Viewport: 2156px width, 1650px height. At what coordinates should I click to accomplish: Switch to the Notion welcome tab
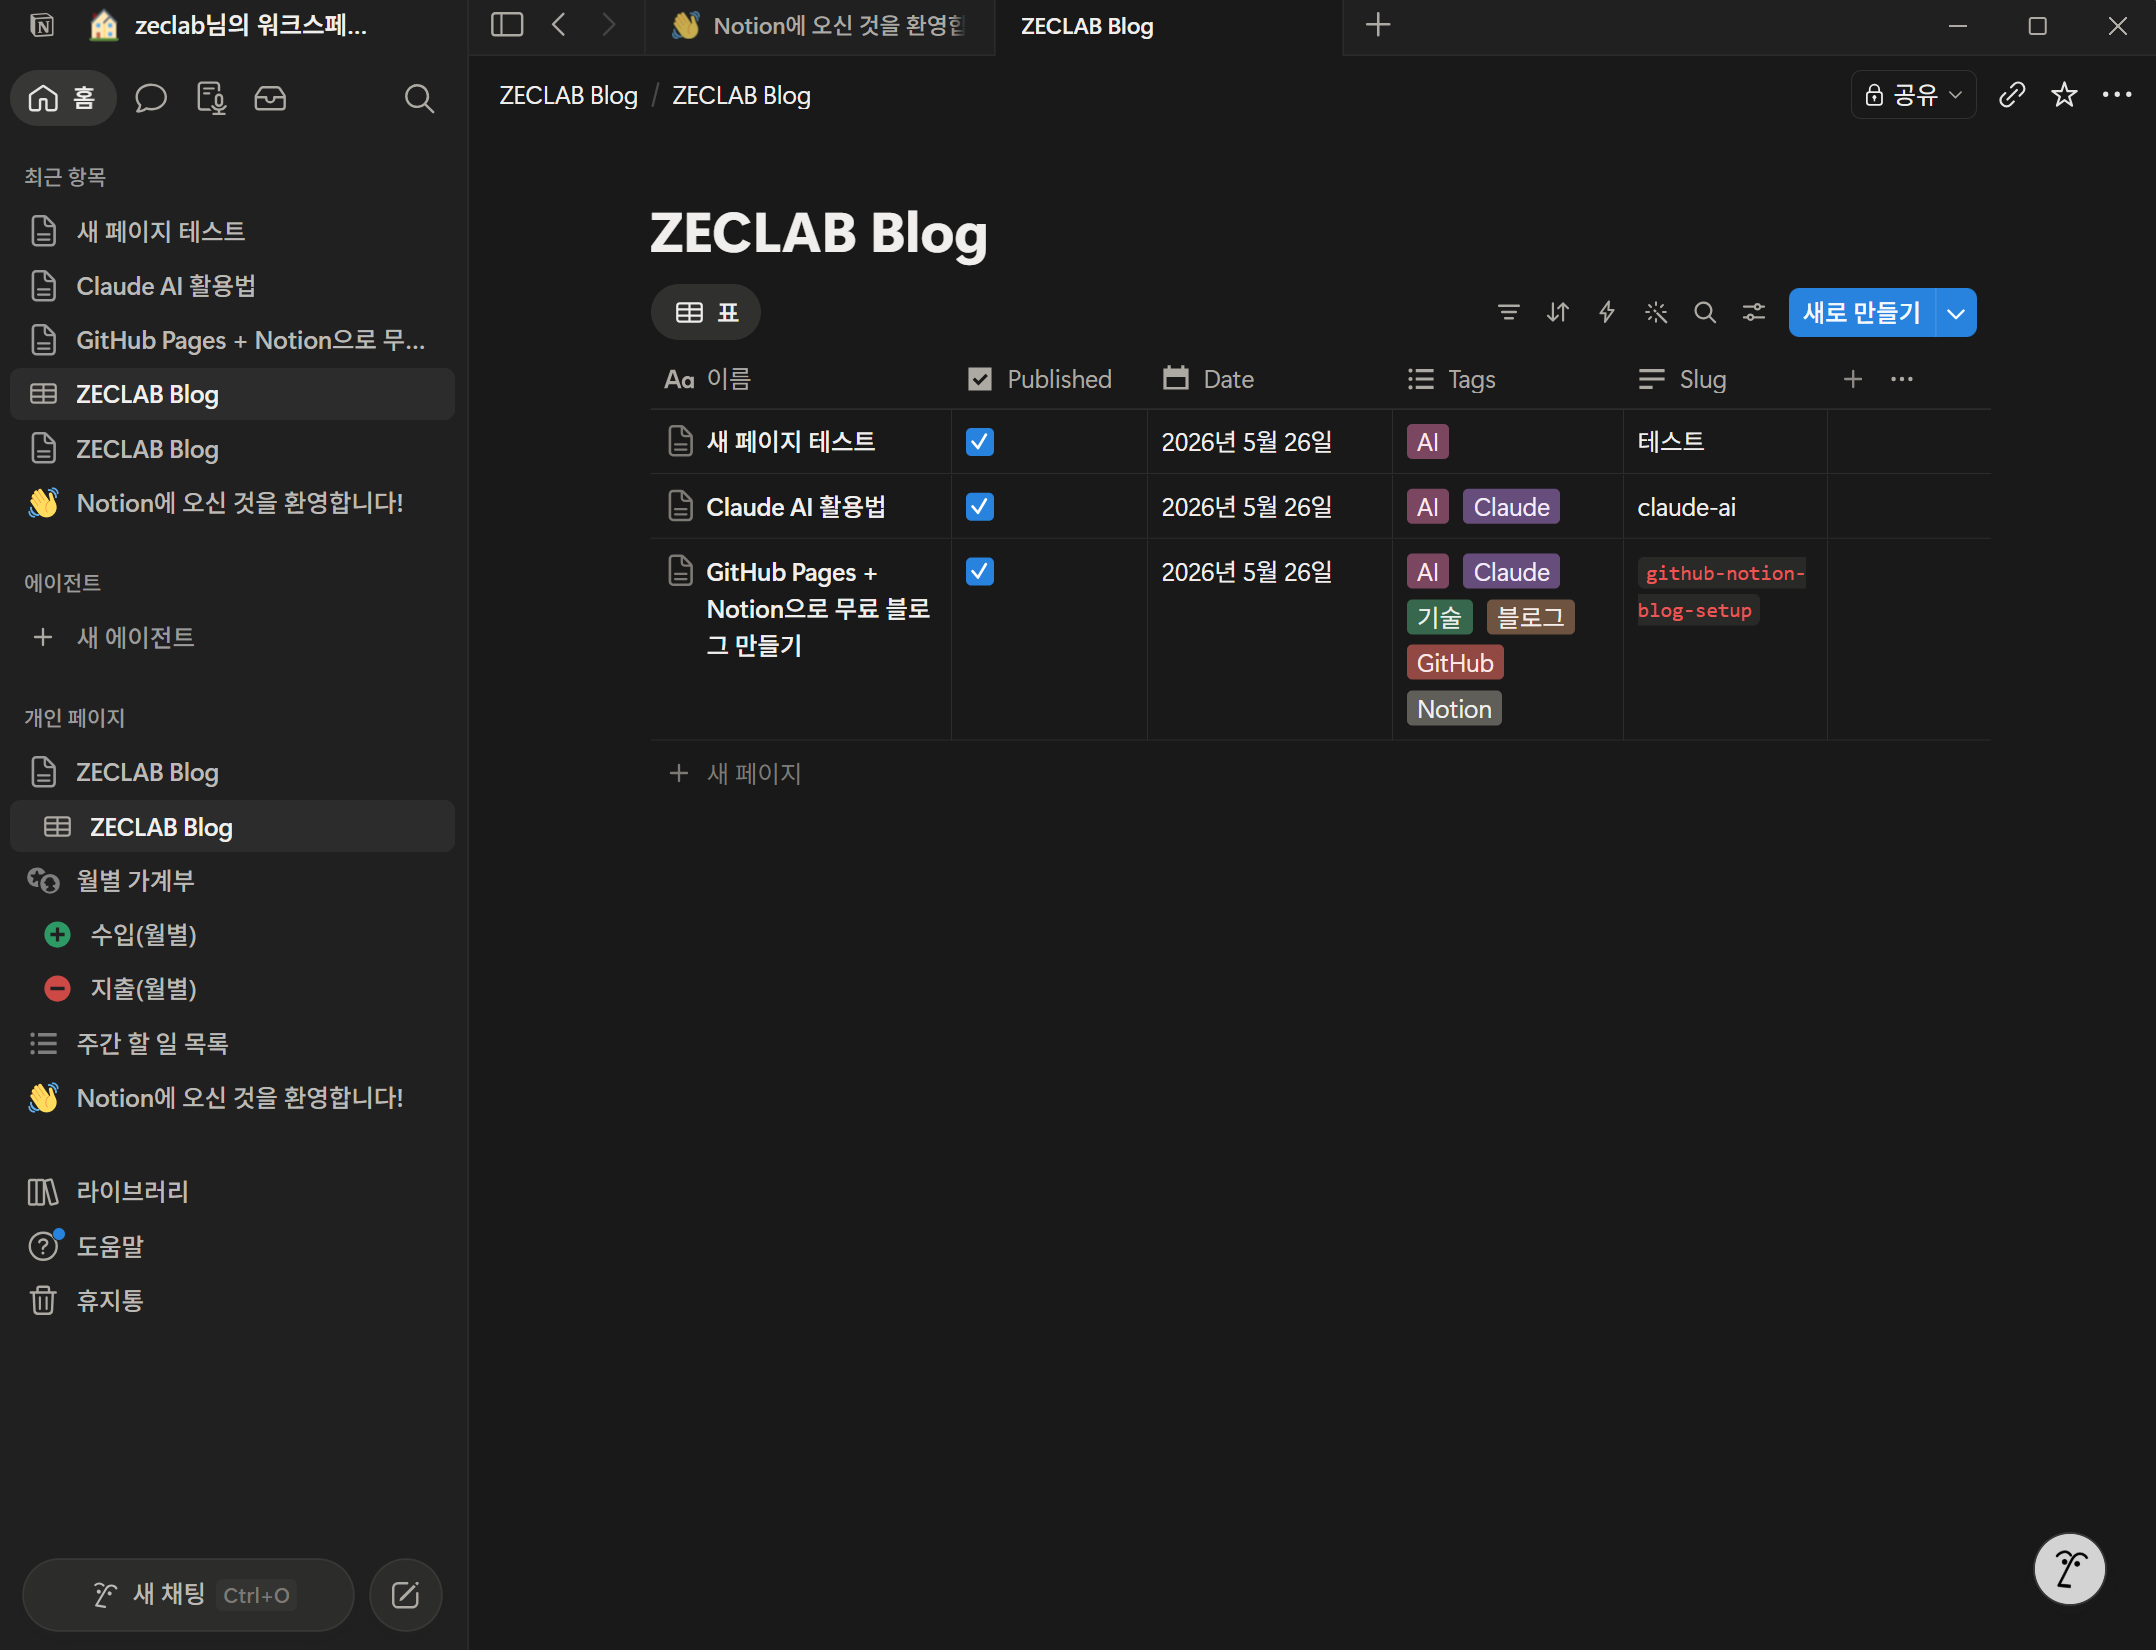click(820, 26)
